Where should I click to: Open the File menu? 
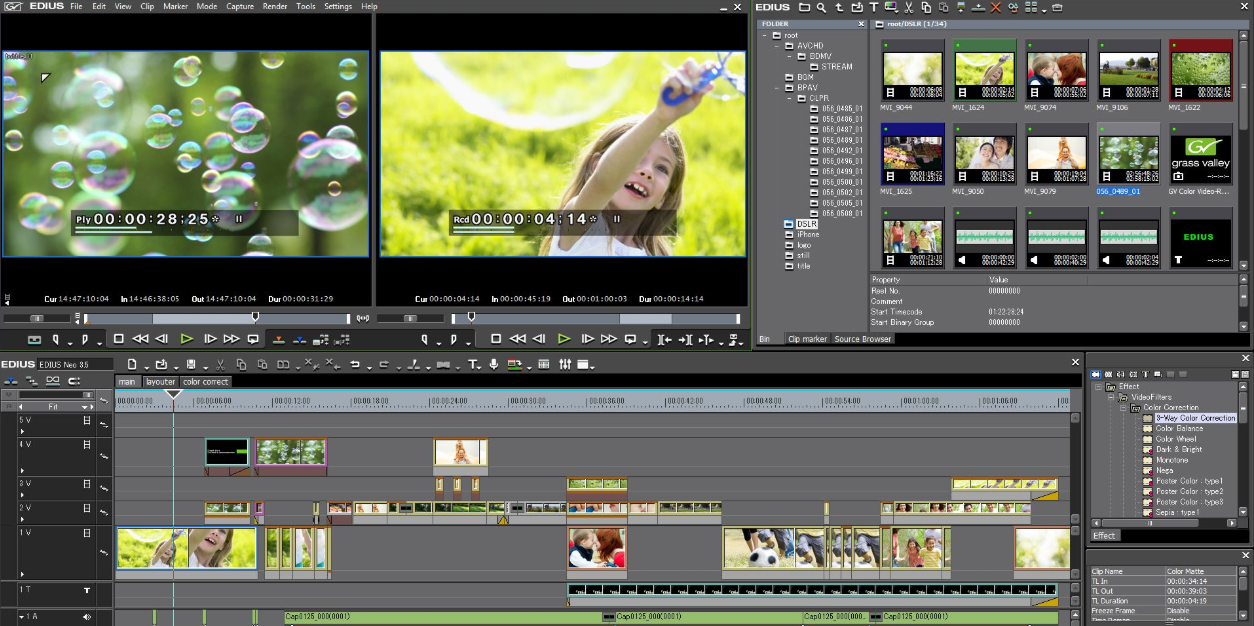[x=76, y=6]
